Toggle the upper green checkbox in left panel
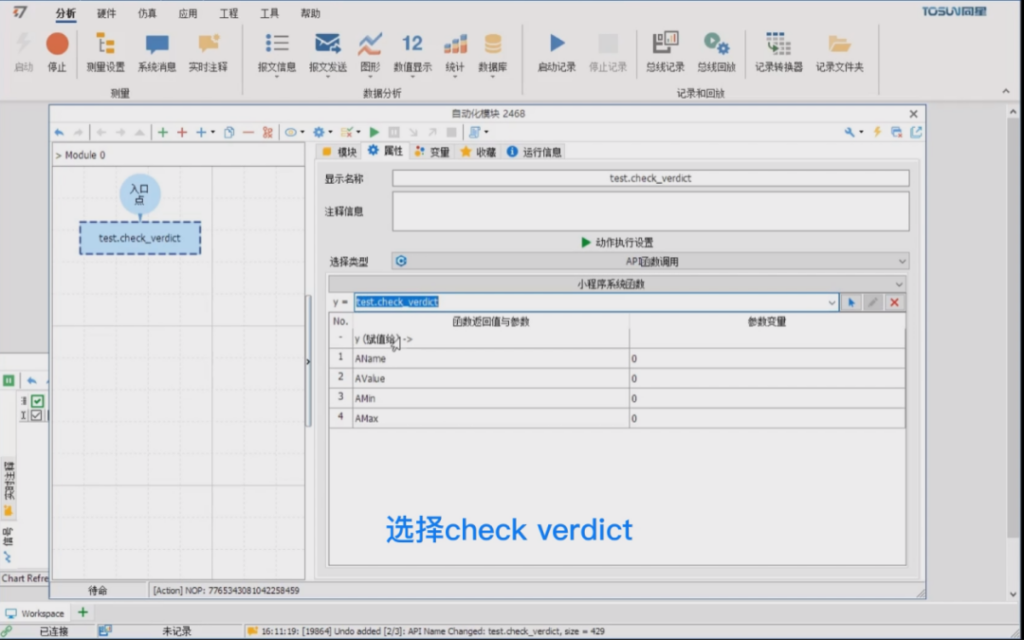Screen dimensions: 1024x640 37,401
